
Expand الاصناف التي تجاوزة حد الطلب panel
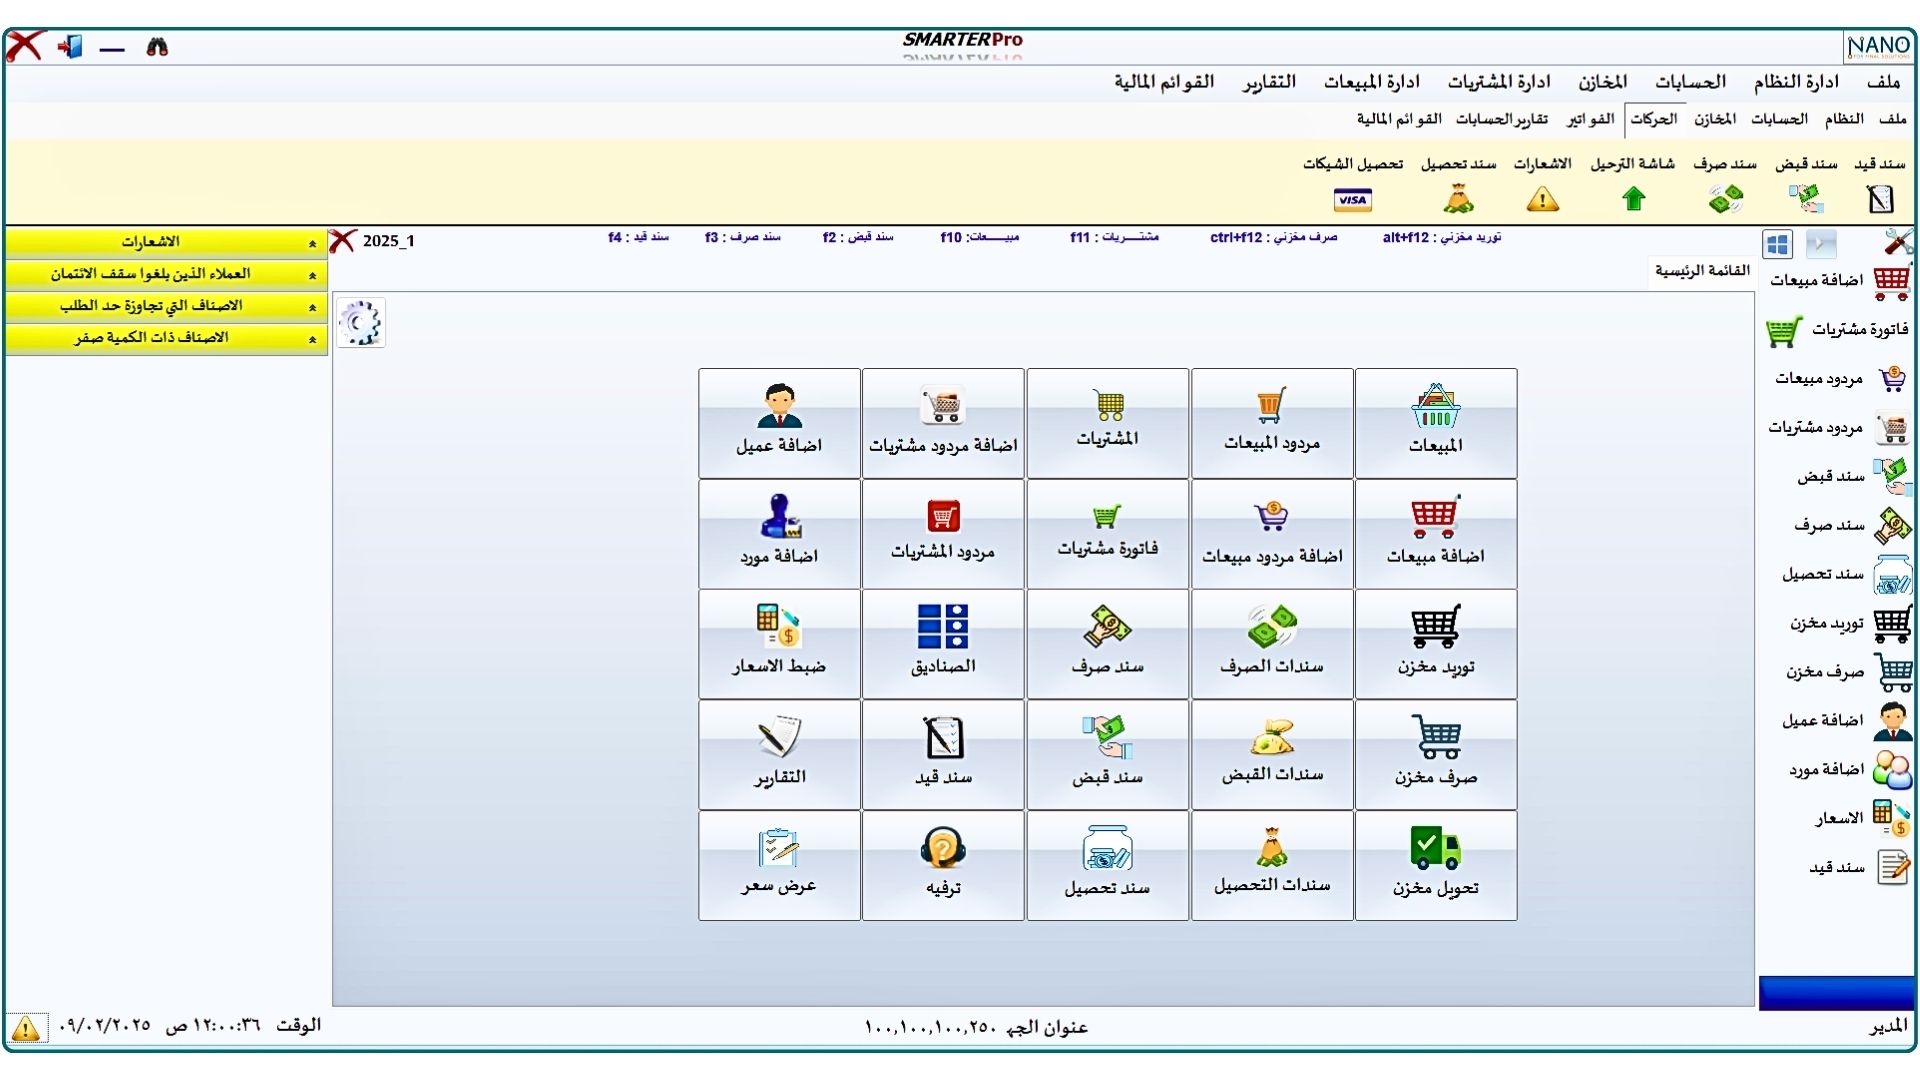166,306
